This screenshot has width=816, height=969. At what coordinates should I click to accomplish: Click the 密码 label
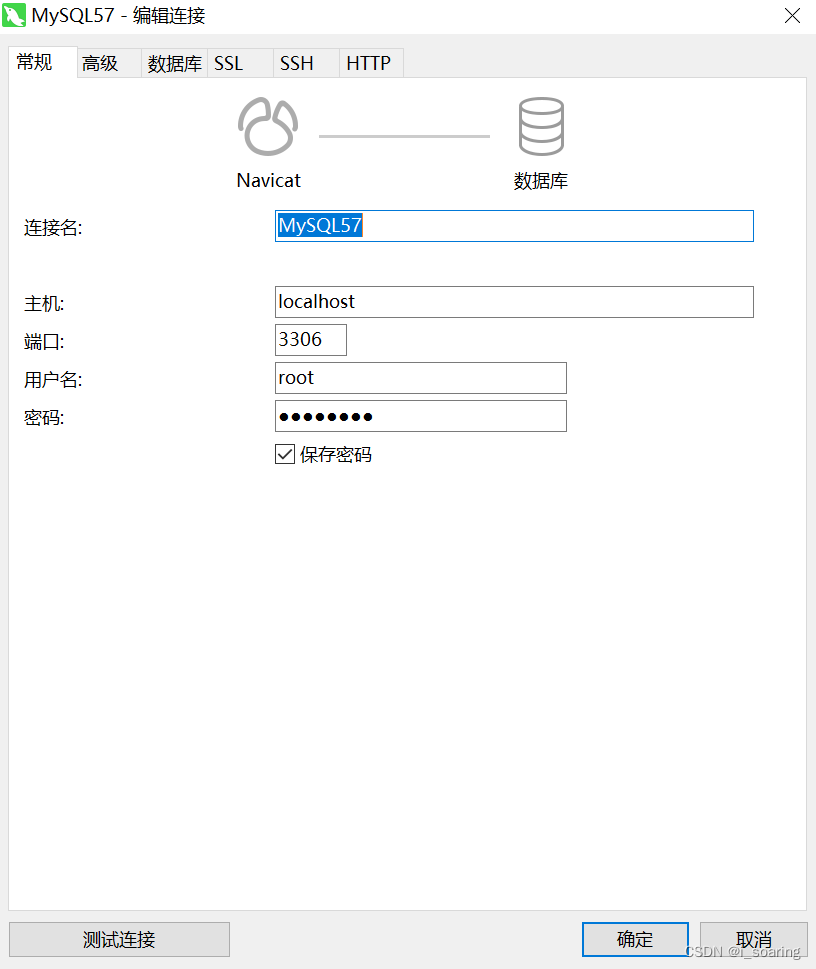tap(44, 418)
